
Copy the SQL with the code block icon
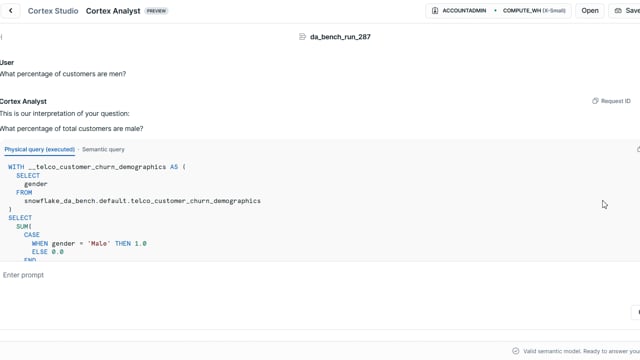point(638,149)
